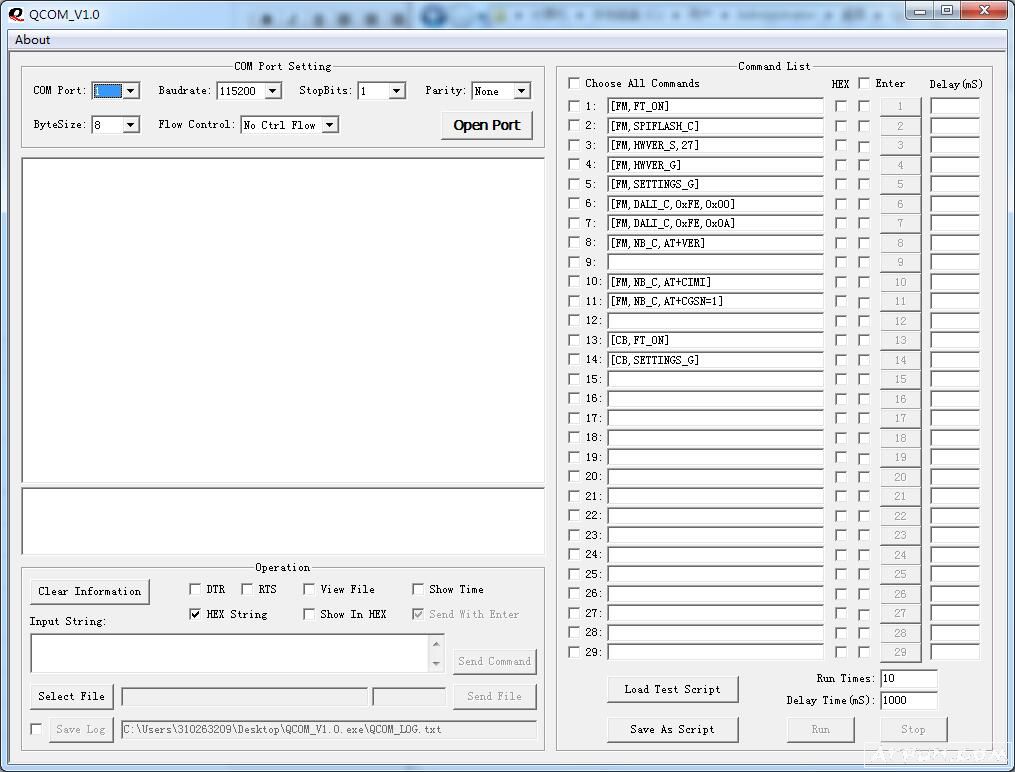This screenshot has width=1015, height=772.
Task: Enable the DTR checkbox
Action: (195, 589)
